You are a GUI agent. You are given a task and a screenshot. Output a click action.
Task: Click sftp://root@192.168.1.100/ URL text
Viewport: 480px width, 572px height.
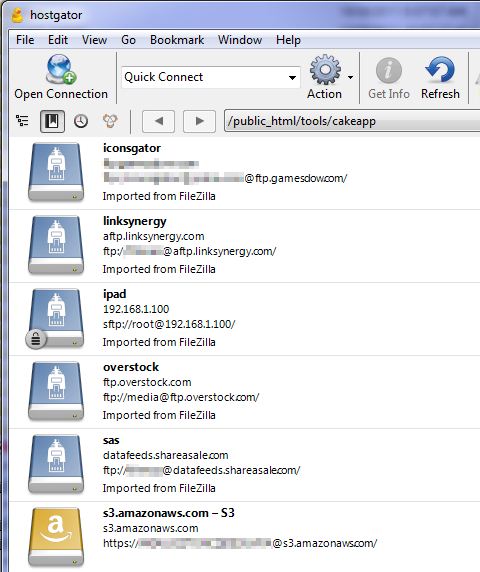tap(169, 324)
